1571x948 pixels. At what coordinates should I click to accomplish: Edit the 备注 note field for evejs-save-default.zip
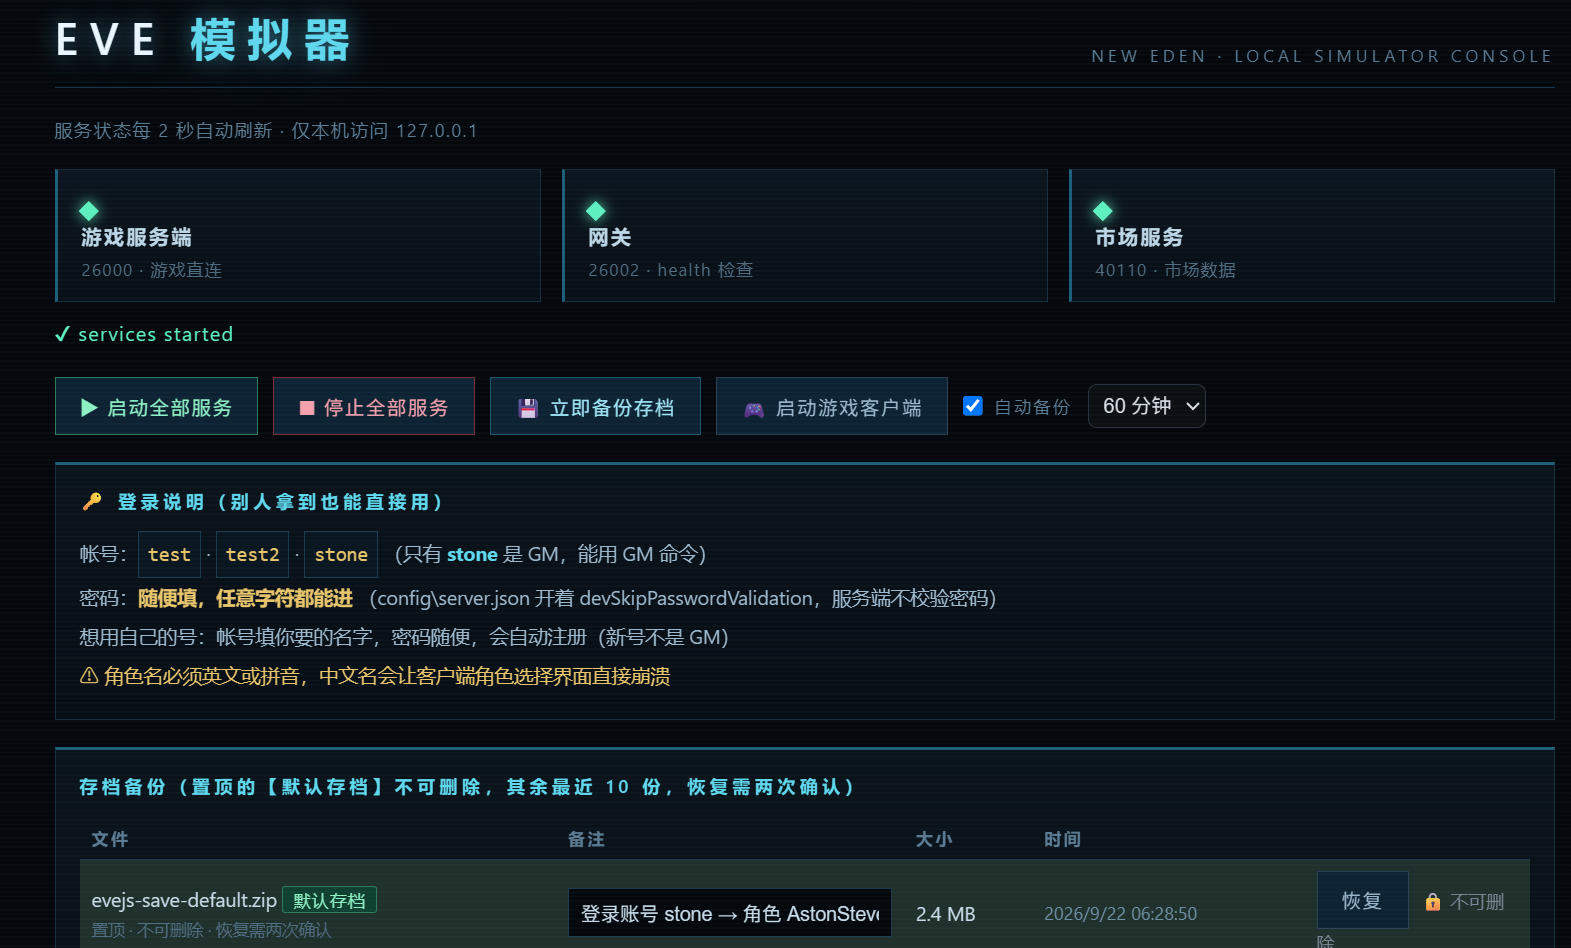[x=730, y=913]
